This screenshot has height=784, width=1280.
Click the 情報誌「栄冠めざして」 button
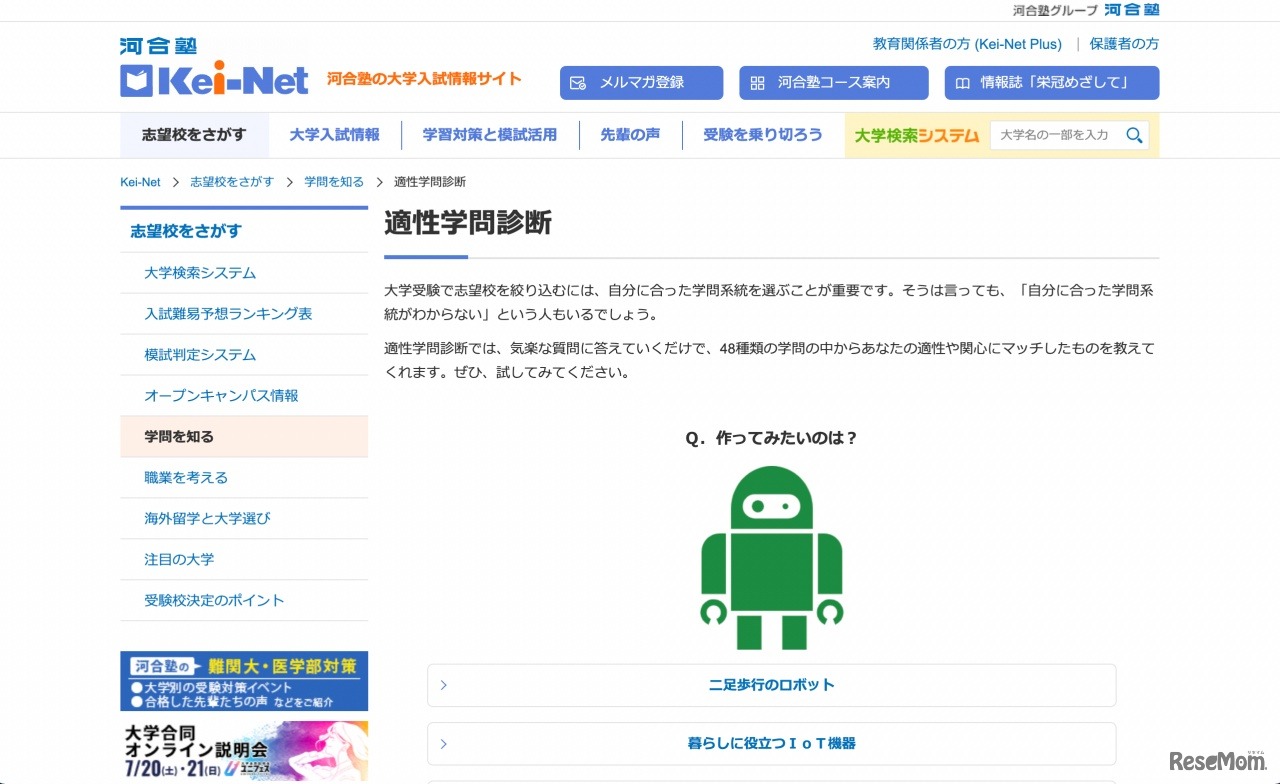[x=1052, y=83]
